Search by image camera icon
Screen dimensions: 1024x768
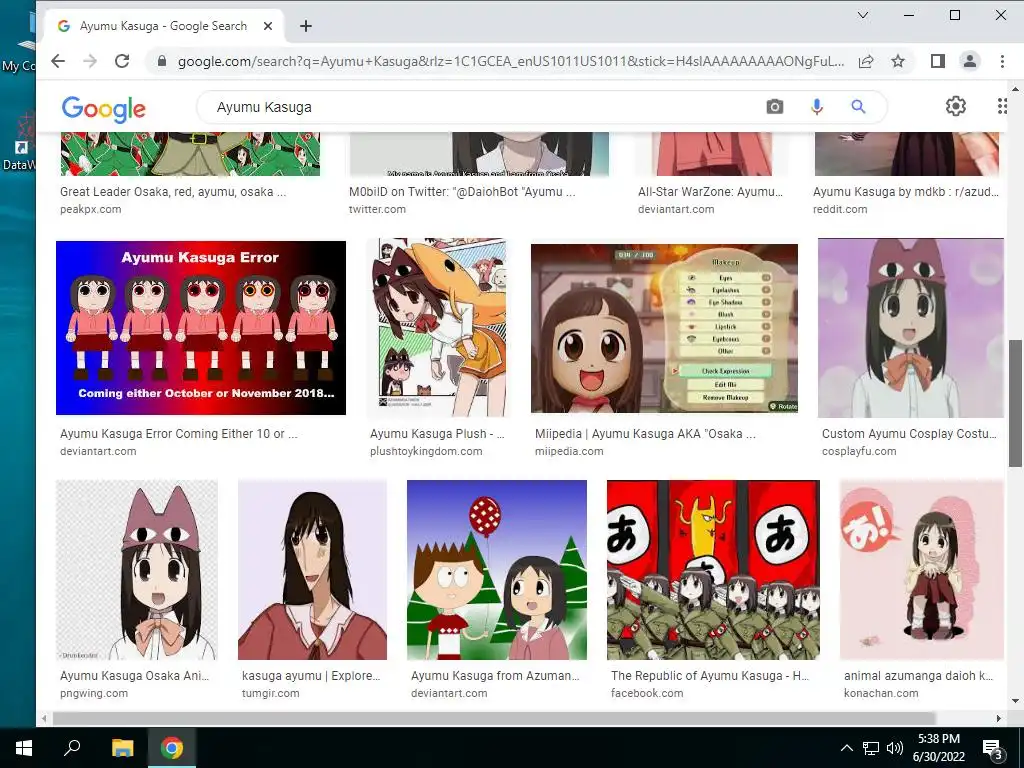[775, 106]
